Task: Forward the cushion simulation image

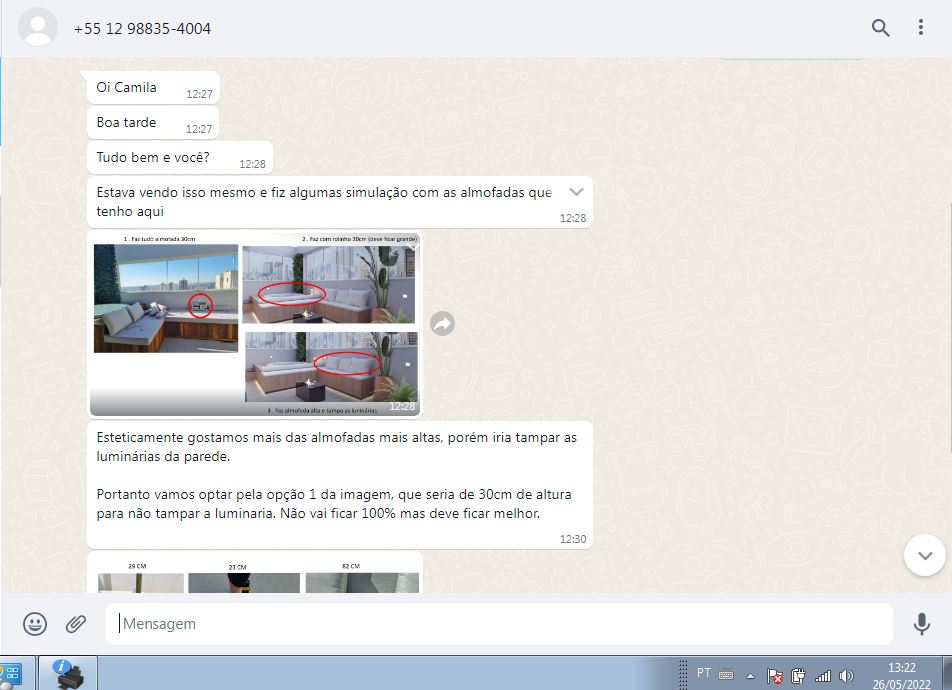Action: 443,323
